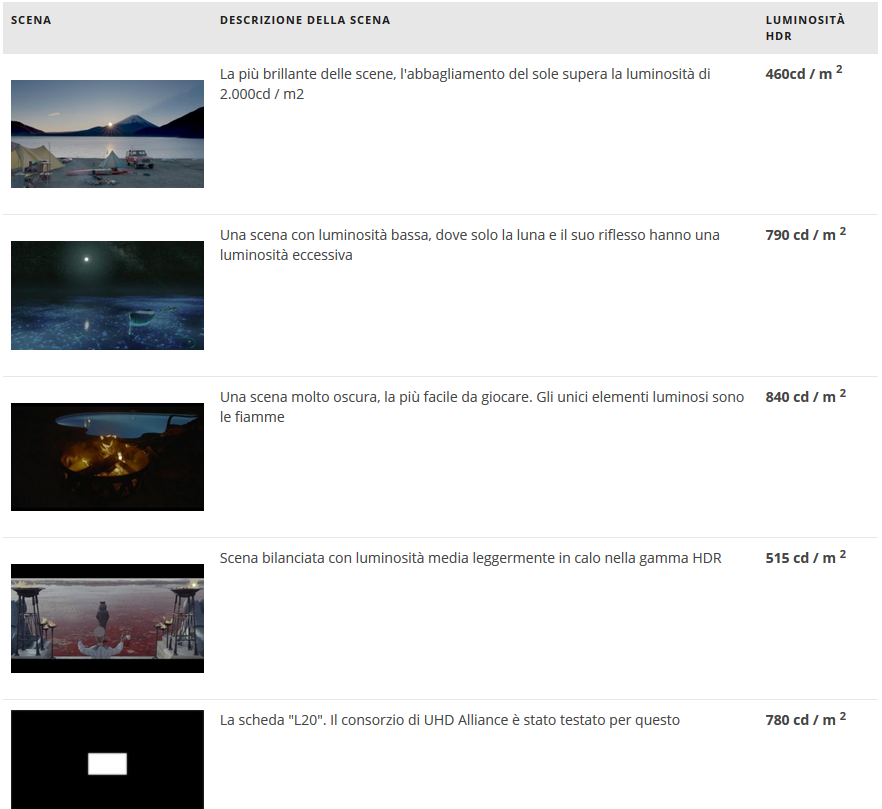The height and width of the screenshot is (809, 882).
Task: Click the LUMINOSITÀ HDR column header
Action: 805,28
